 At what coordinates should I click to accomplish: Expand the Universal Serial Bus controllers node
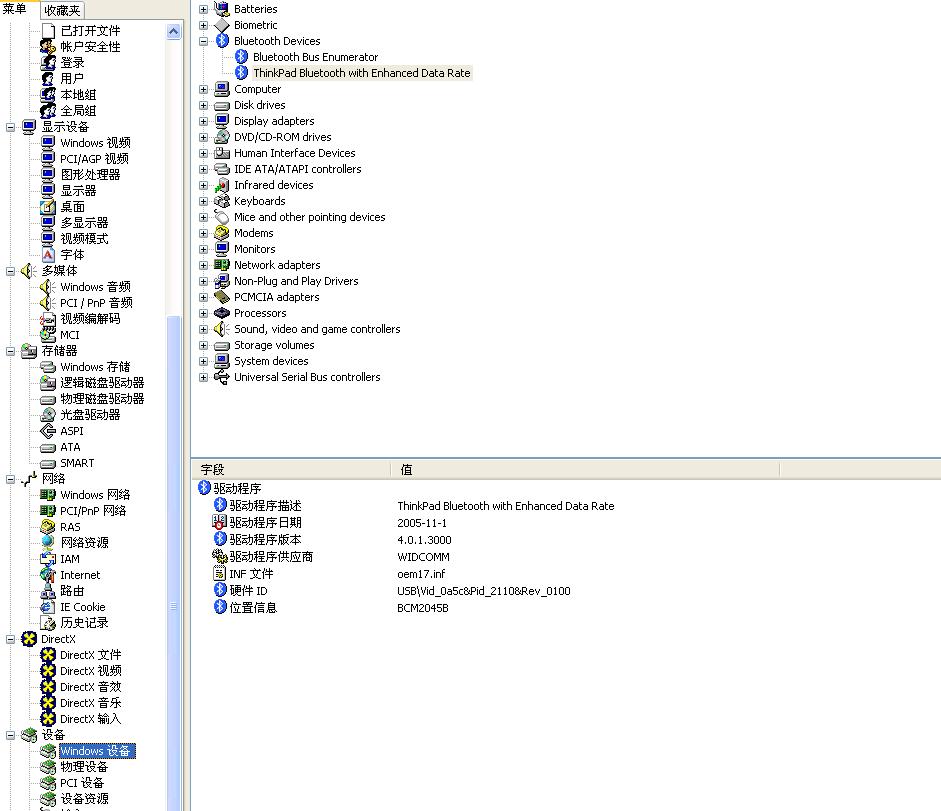(x=204, y=377)
